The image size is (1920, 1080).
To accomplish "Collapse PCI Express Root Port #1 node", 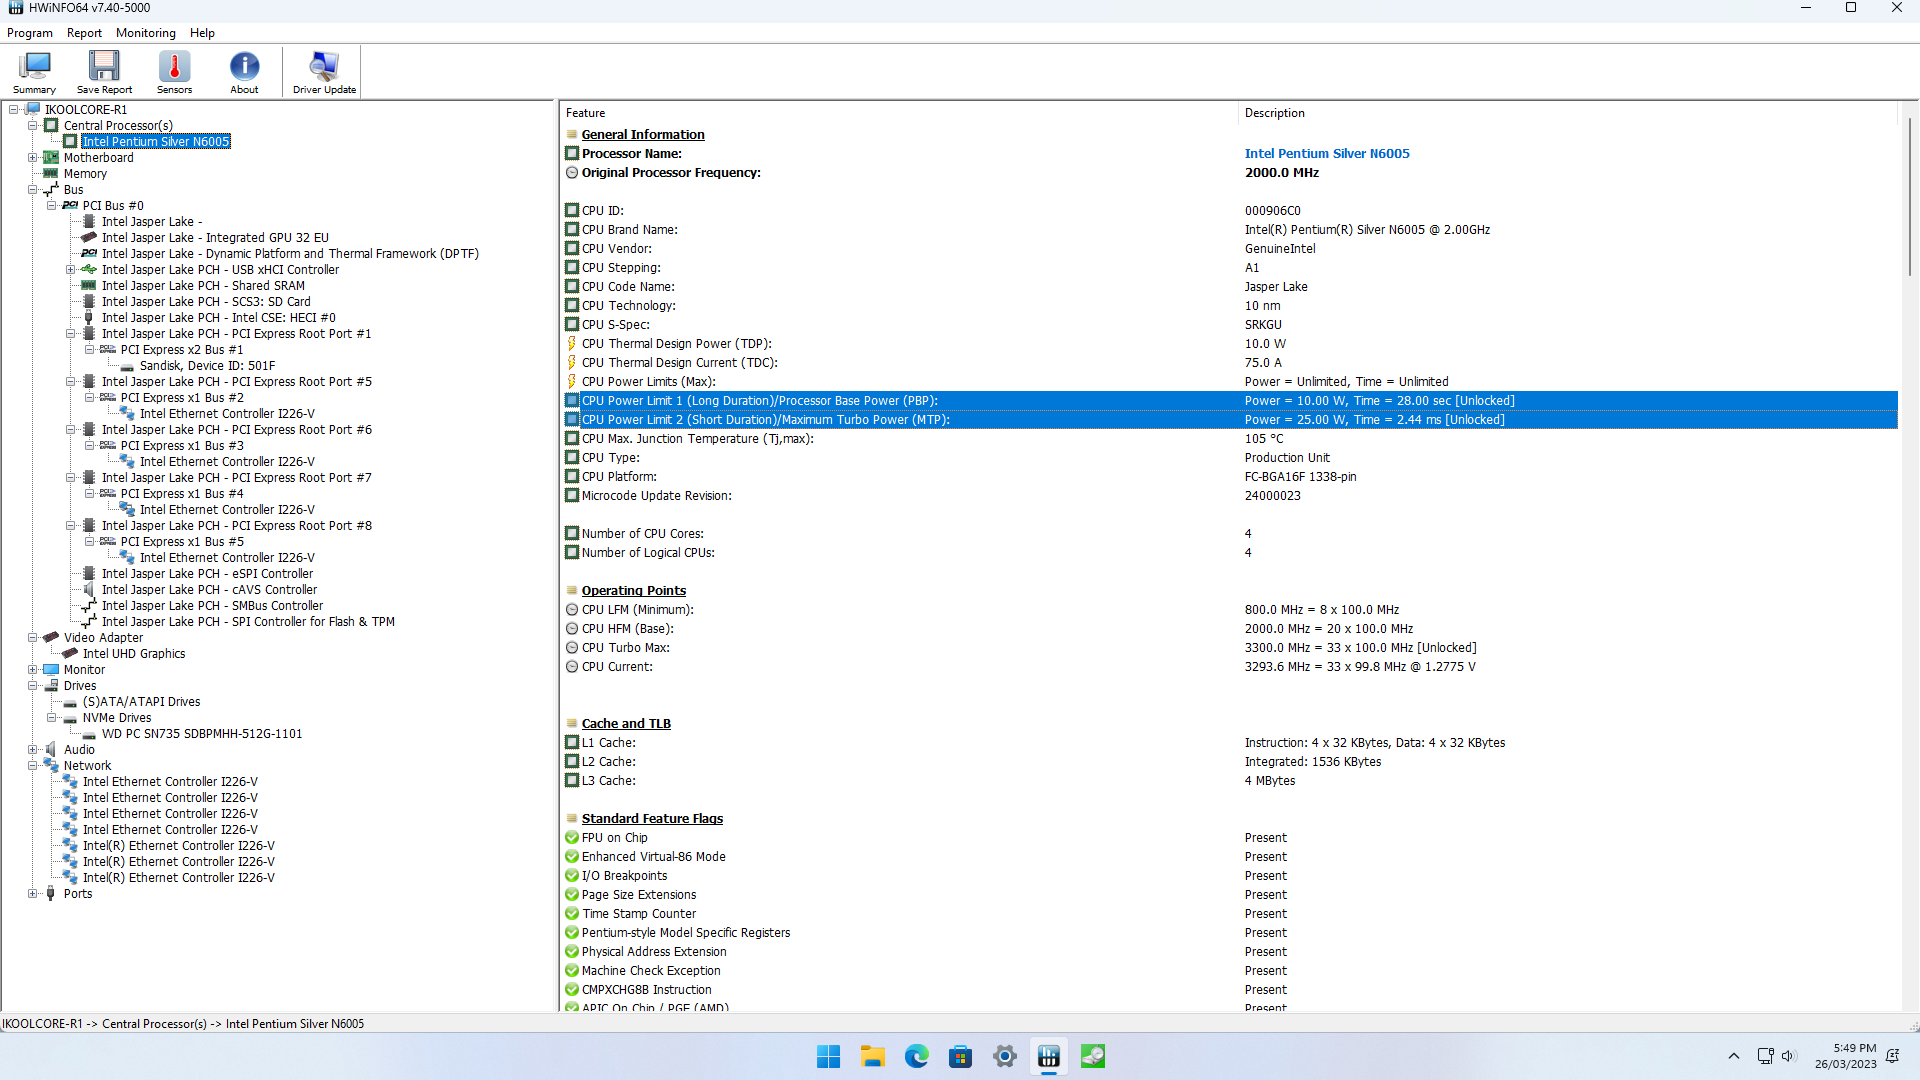I will pos(71,334).
